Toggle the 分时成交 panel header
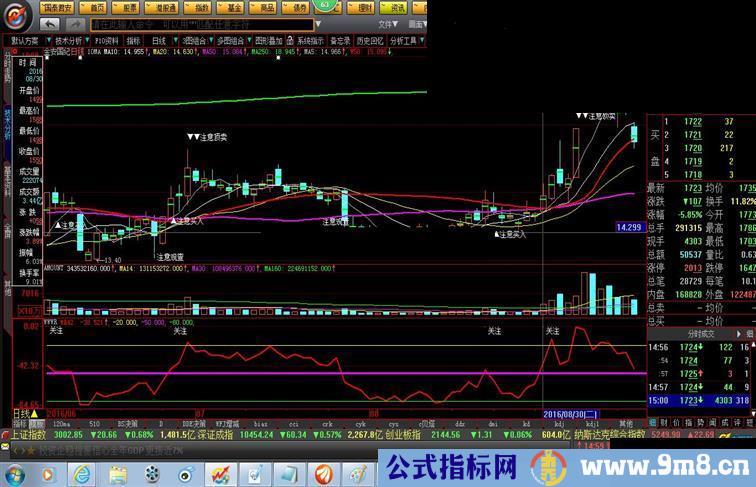Screen dimensions: 756x487 700,334
